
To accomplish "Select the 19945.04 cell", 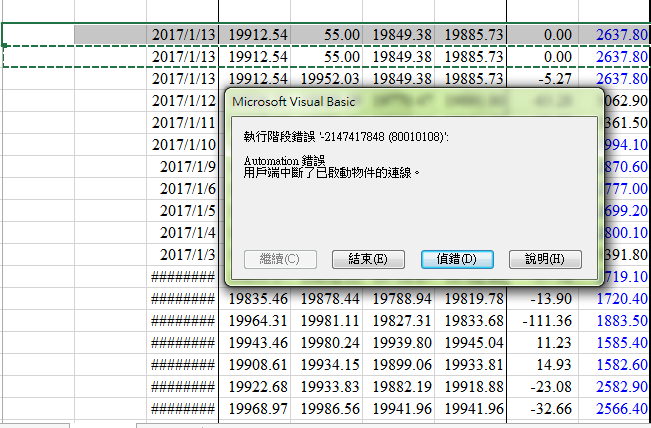I will pos(470,342).
